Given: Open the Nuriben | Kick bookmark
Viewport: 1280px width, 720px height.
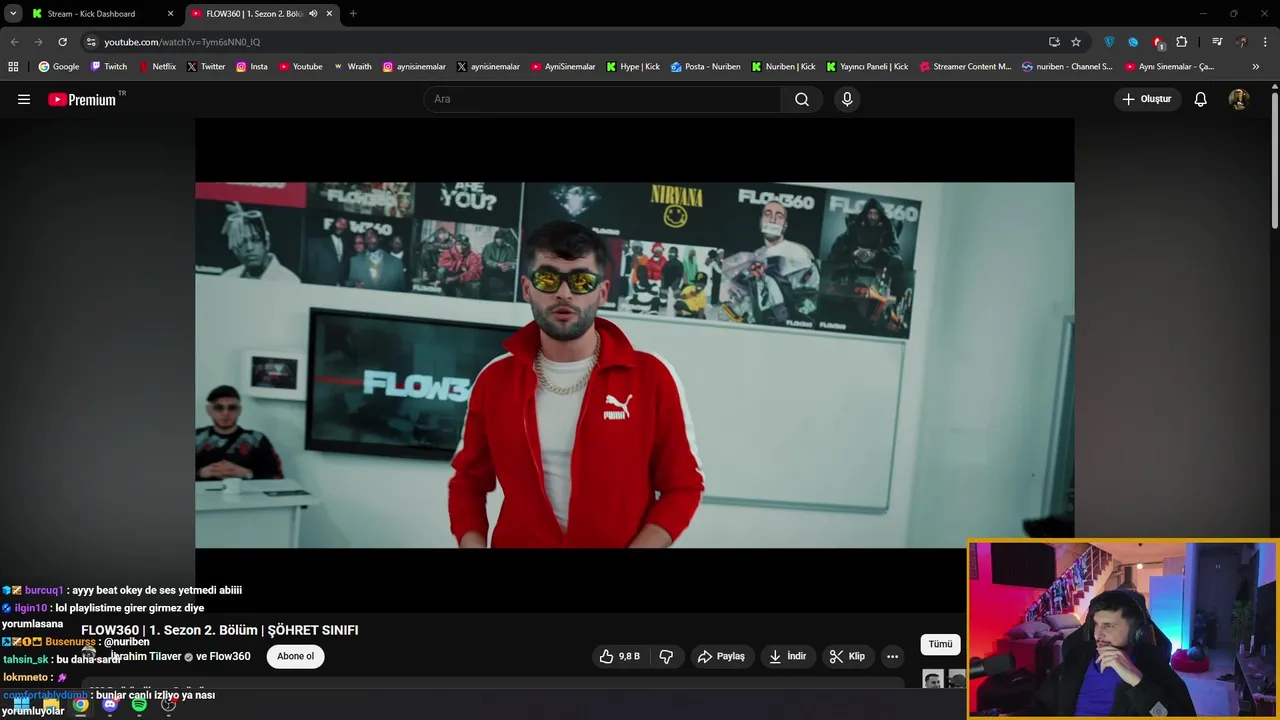Looking at the screenshot, I should pyautogui.click(x=782, y=67).
